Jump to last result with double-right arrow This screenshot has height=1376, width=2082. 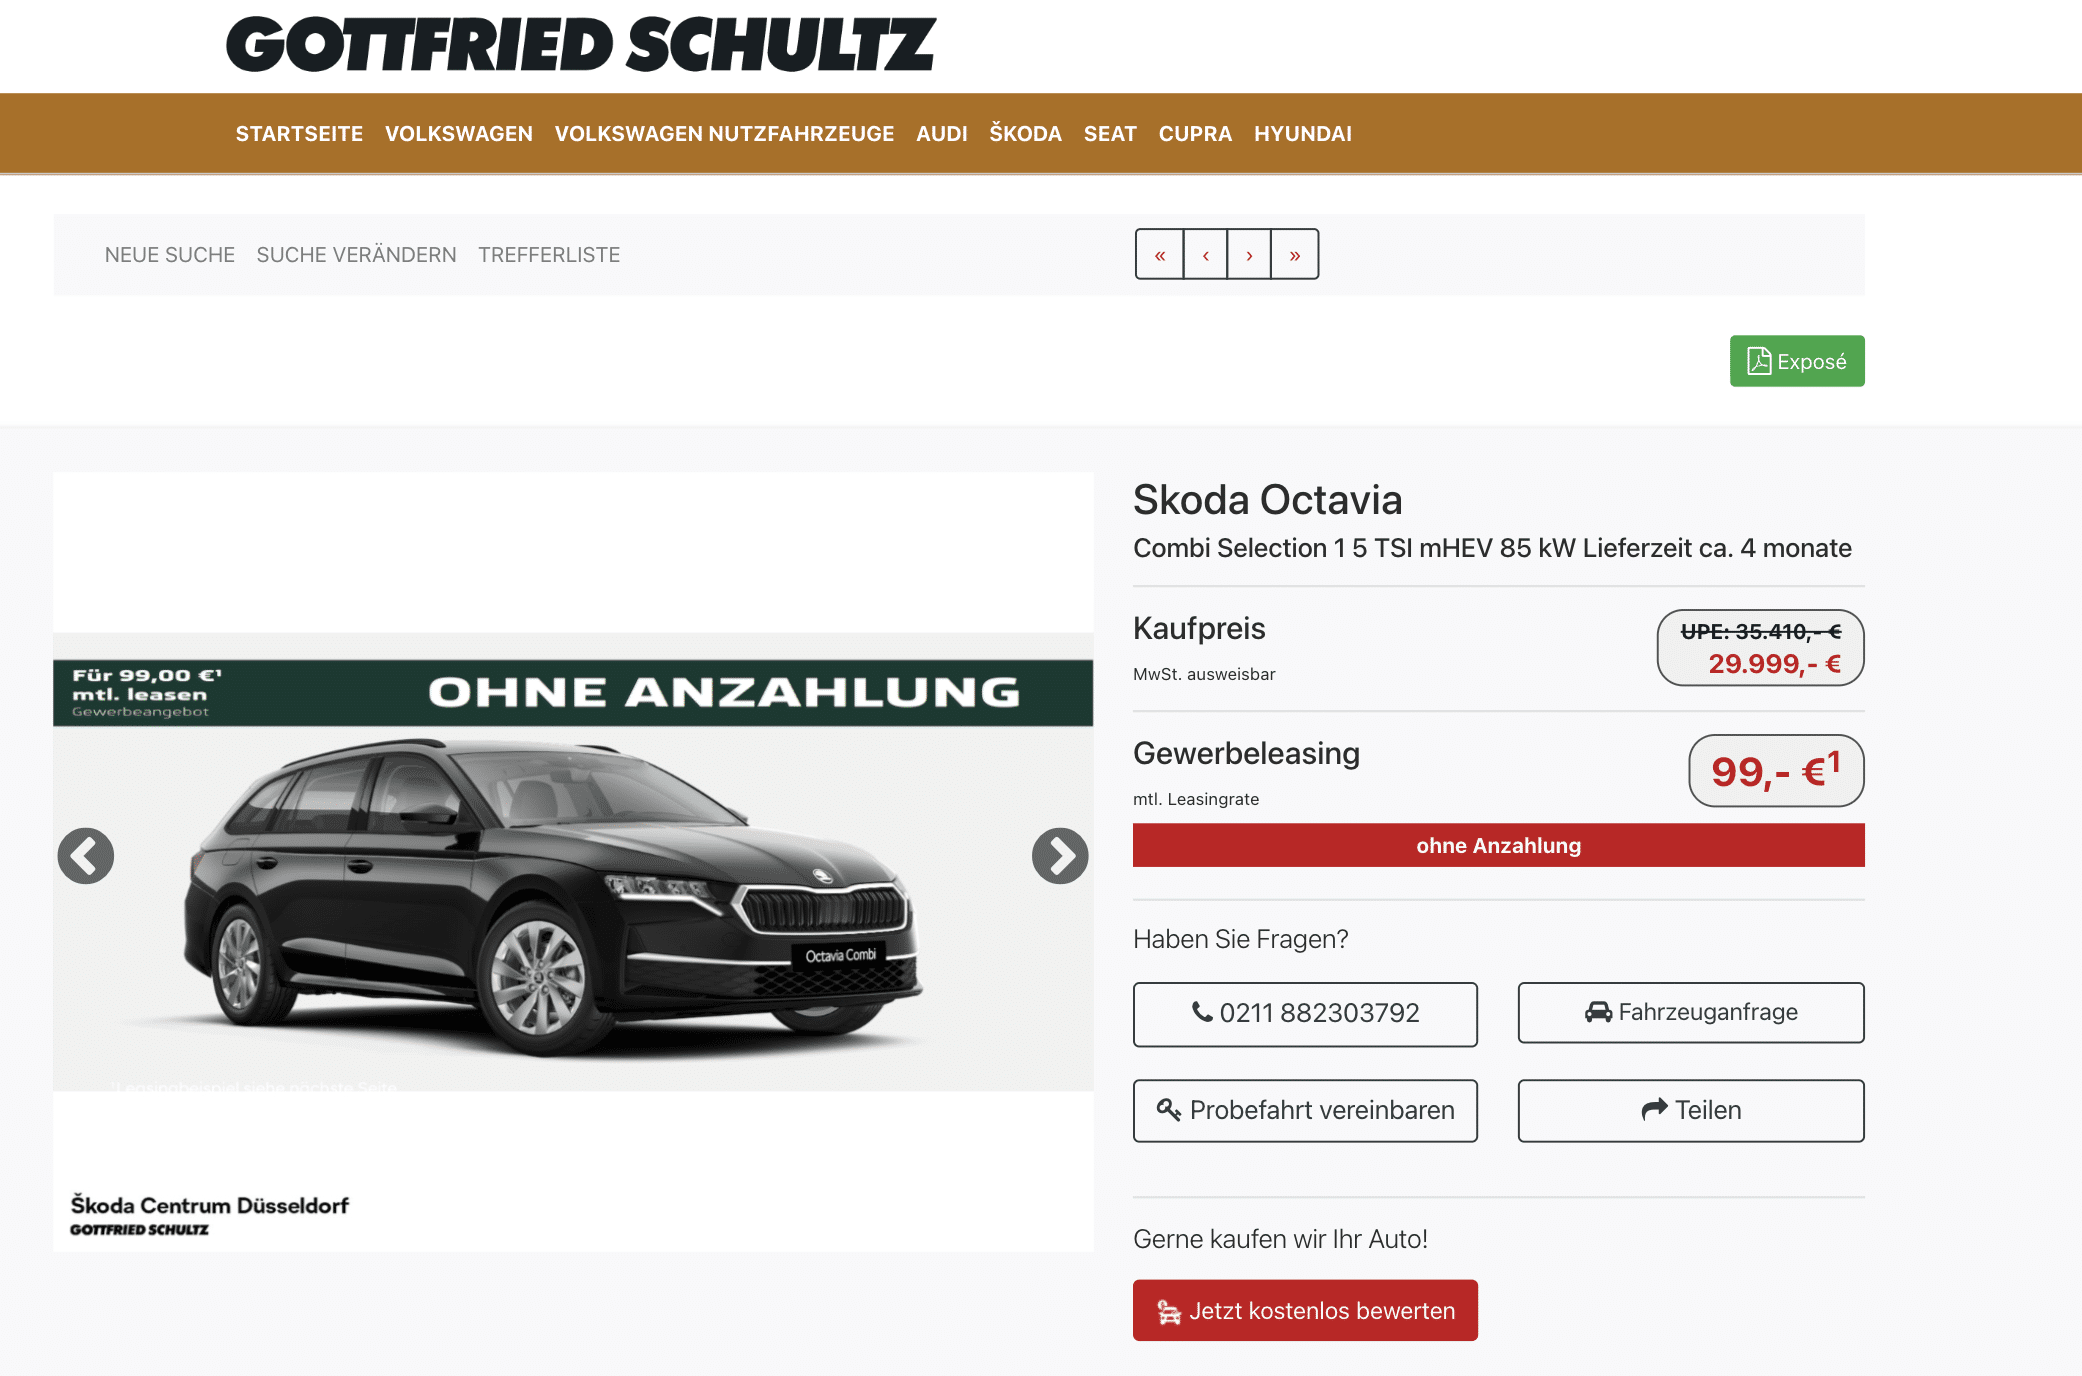click(x=1295, y=255)
